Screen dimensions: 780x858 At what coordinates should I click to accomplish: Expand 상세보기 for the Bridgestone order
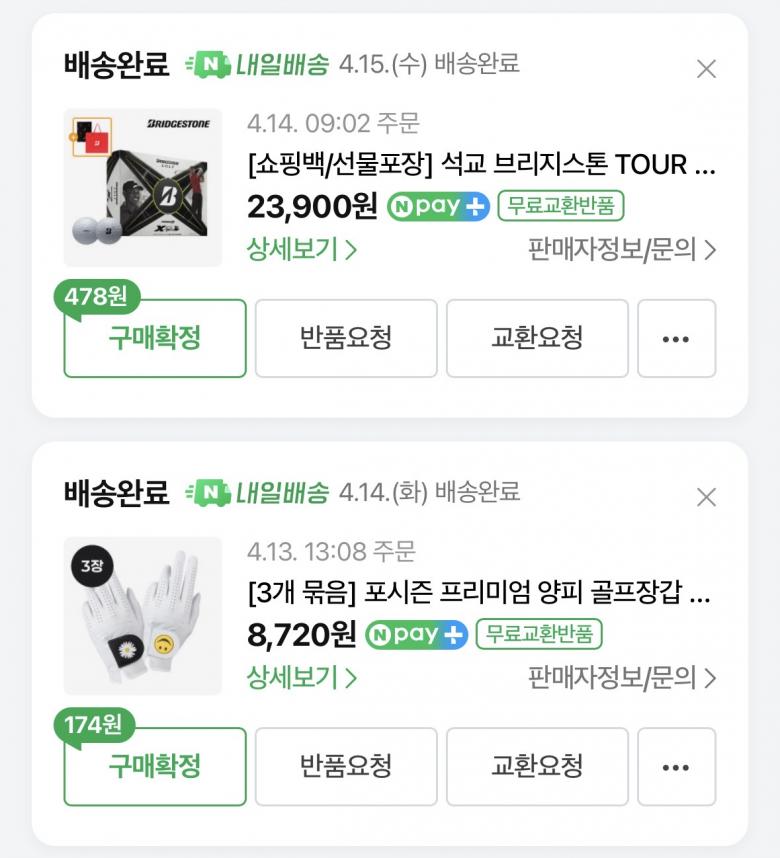[301, 250]
